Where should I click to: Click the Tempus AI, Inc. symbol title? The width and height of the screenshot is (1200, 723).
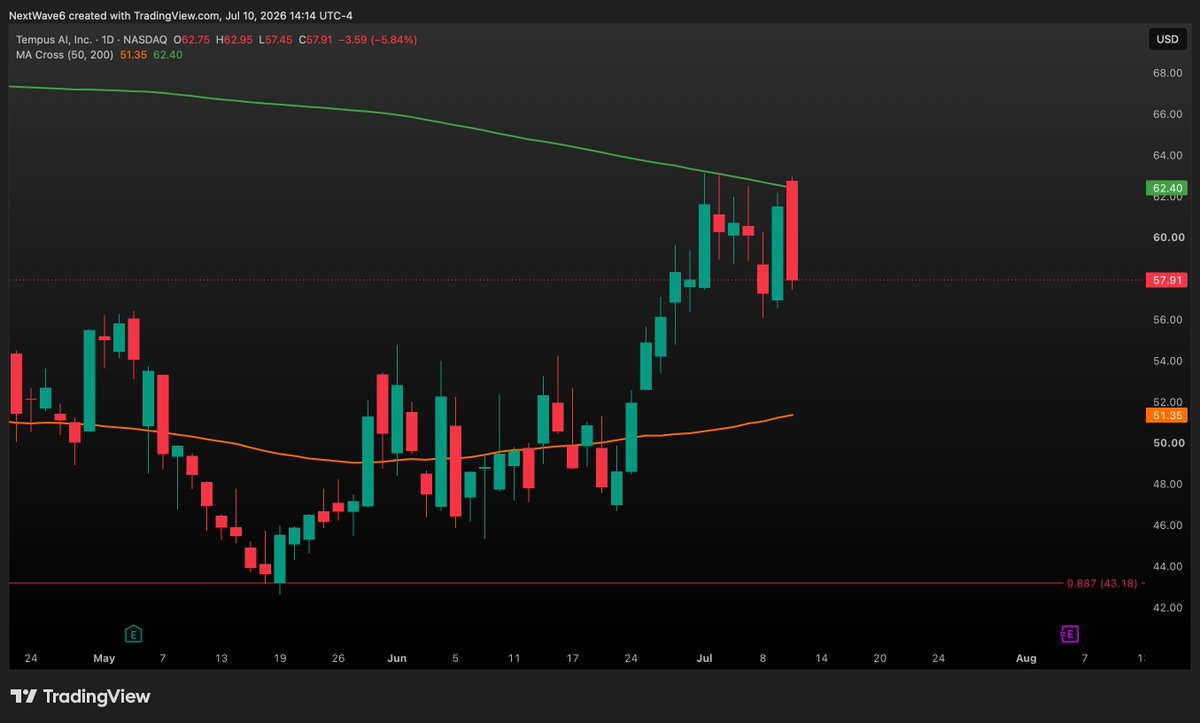(x=57, y=40)
